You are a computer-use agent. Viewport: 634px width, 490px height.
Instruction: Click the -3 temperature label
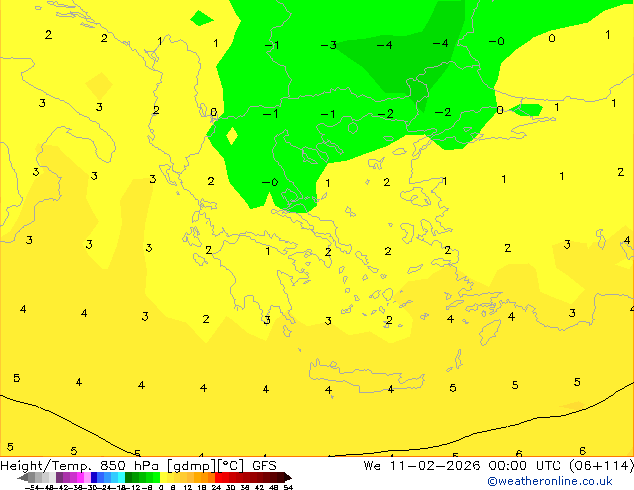pos(329,45)
